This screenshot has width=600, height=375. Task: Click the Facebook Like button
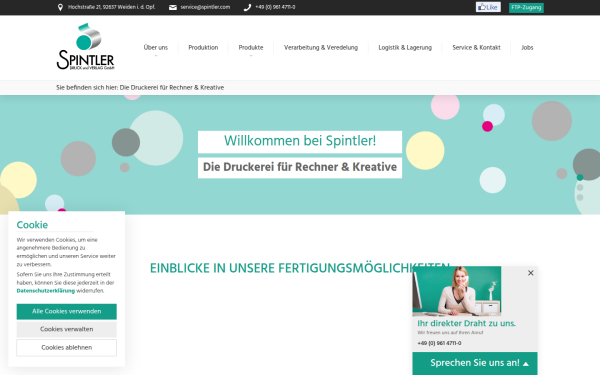click(x=488, y=7)
